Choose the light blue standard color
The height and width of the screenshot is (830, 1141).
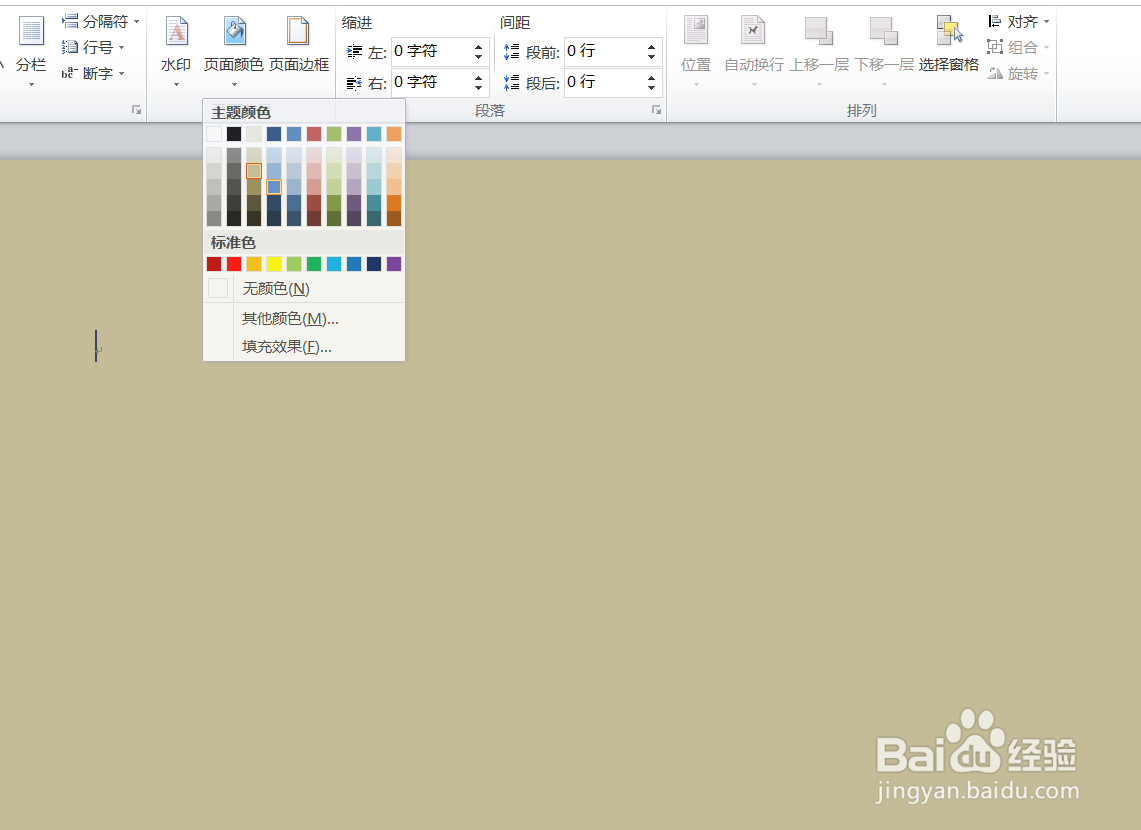(x=334, y=264)
